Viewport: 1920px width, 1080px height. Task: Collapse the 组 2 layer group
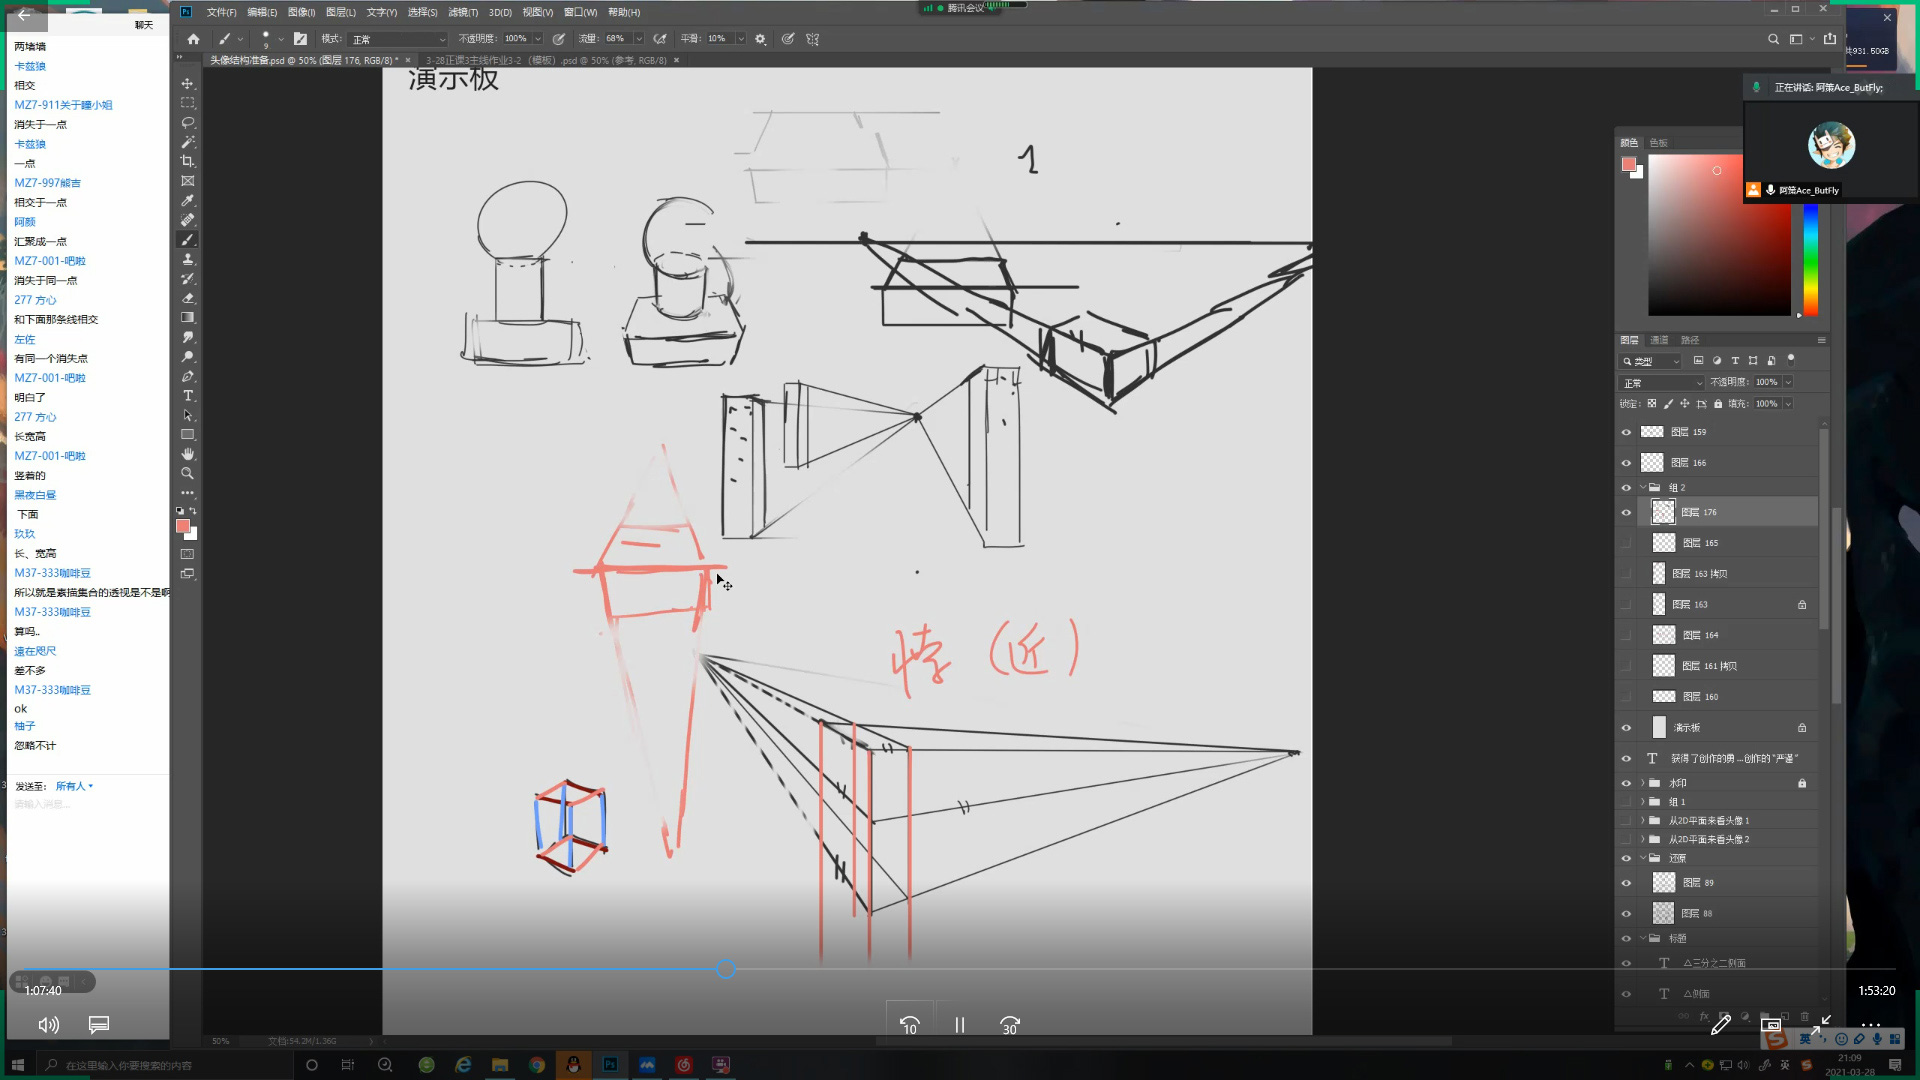[x=1642, y=487]
